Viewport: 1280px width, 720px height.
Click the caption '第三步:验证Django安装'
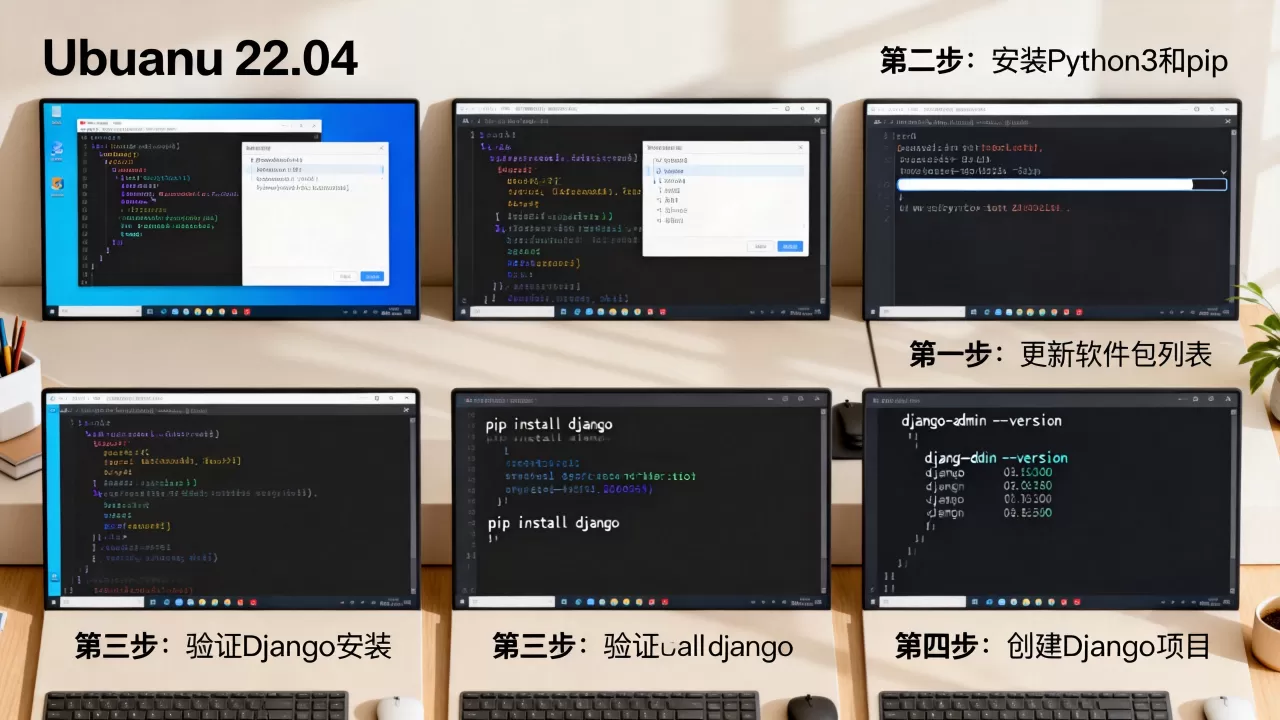[x=233, y=646]
